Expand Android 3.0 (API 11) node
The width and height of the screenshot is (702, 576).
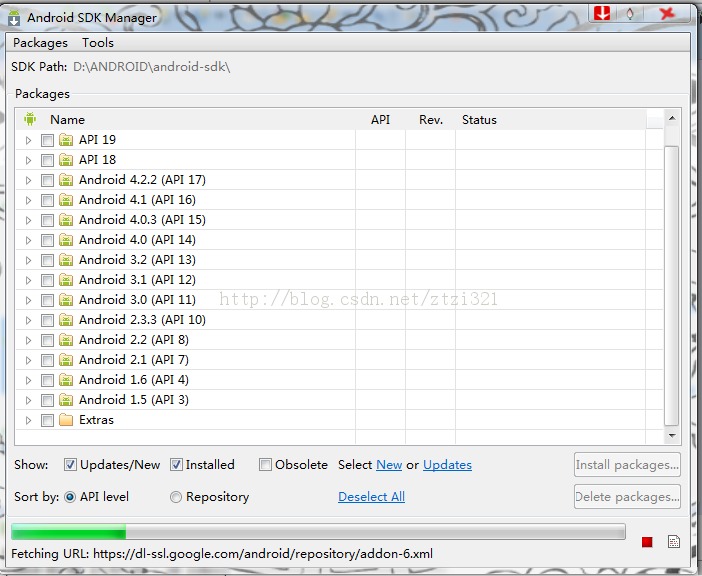coord(28,300)
